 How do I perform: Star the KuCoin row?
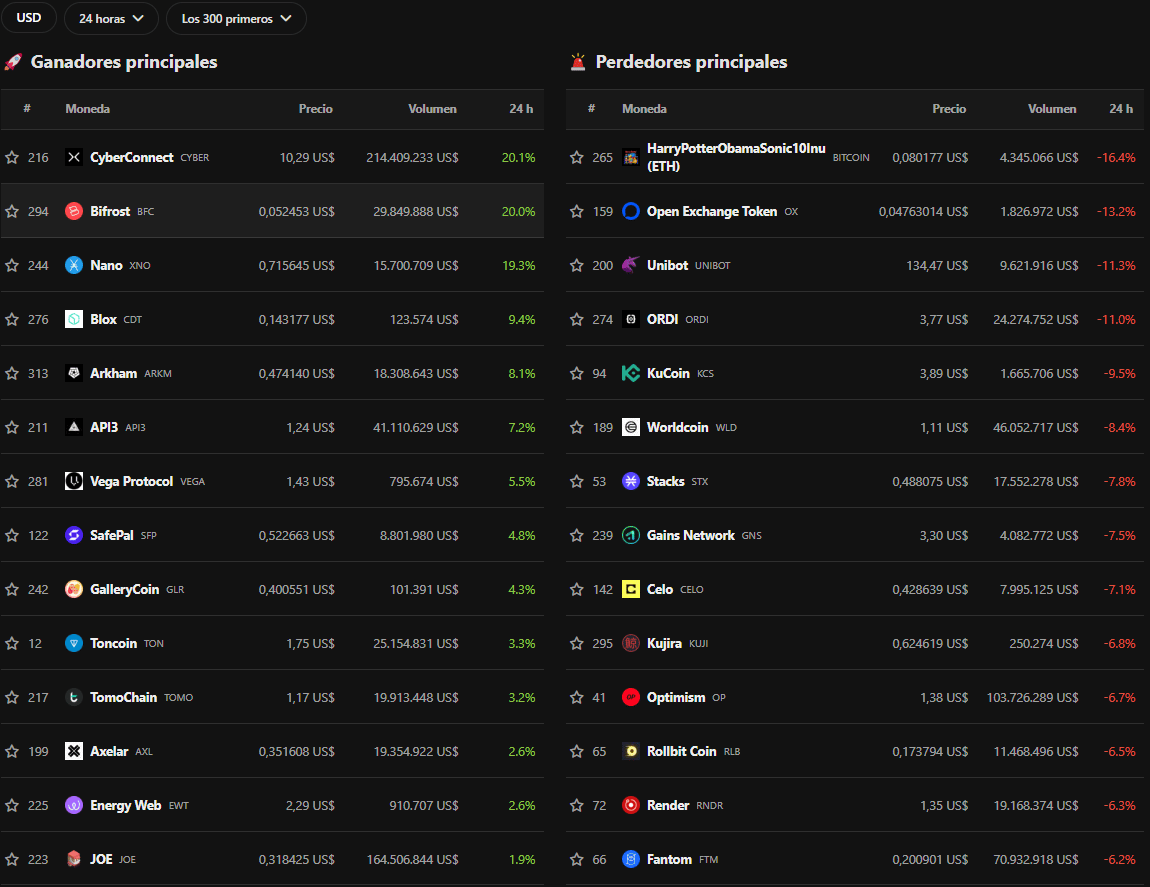576,373
